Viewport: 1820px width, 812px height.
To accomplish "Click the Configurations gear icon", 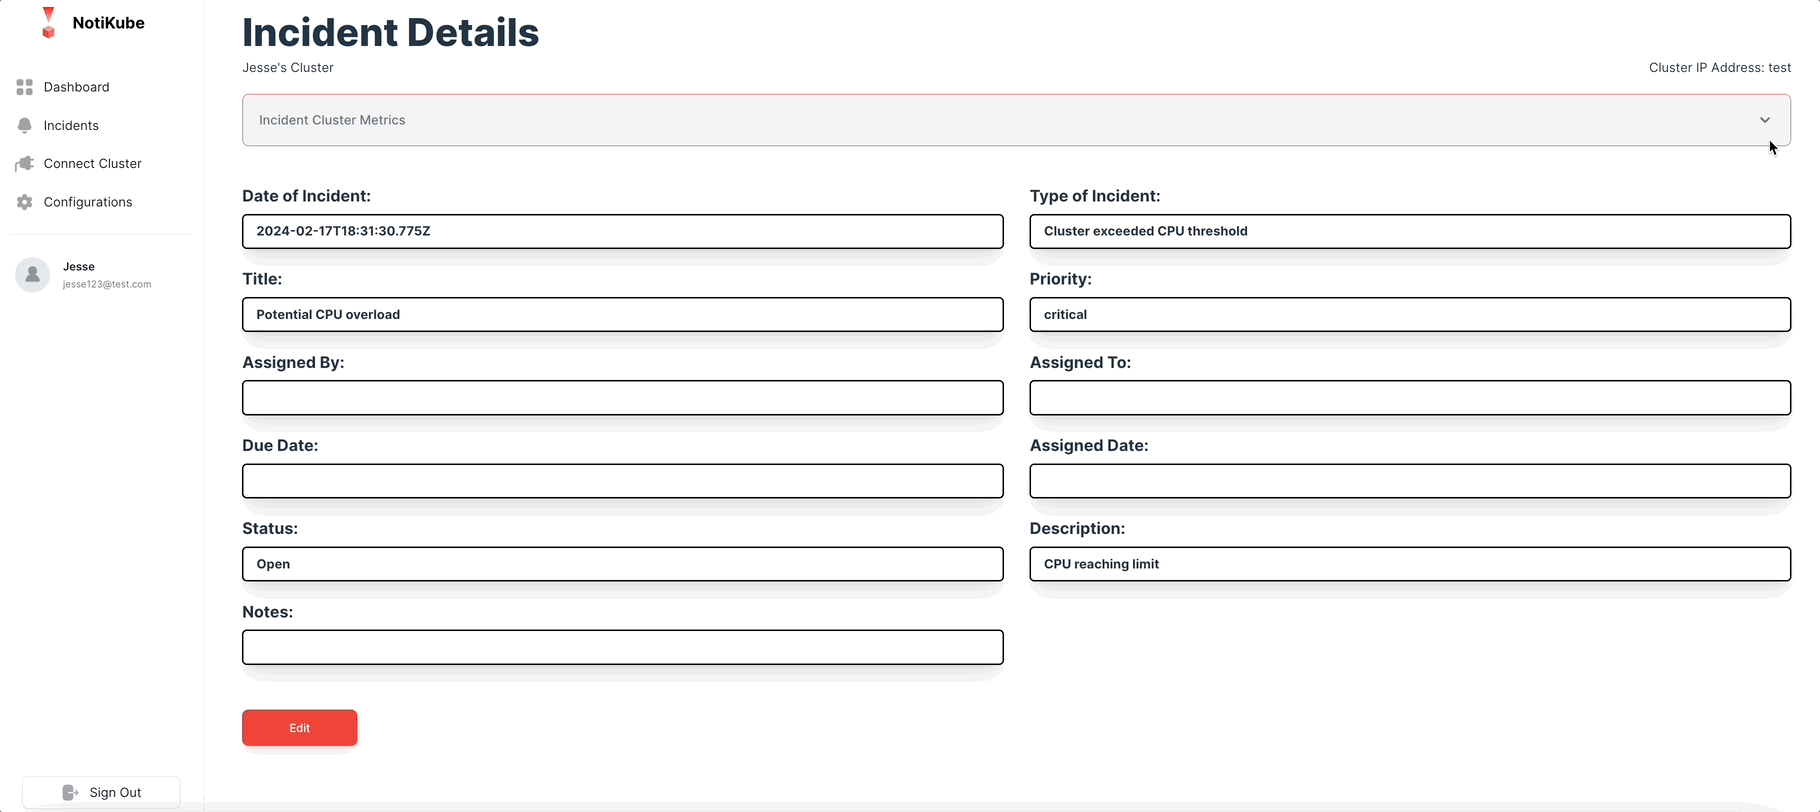I will (25, 202).
